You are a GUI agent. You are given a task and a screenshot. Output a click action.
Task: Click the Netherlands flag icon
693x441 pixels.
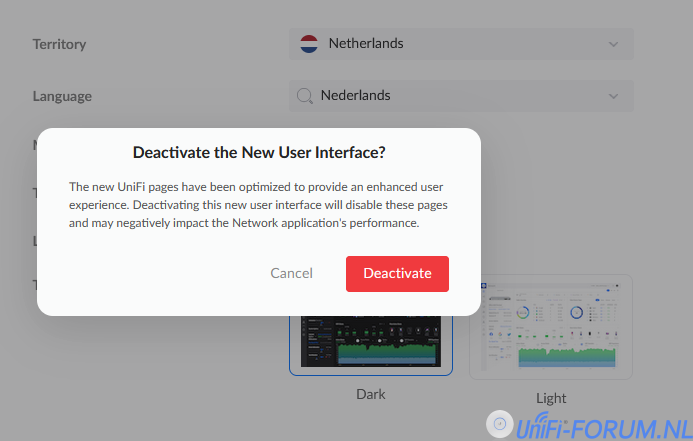click(x=309, y=44)
